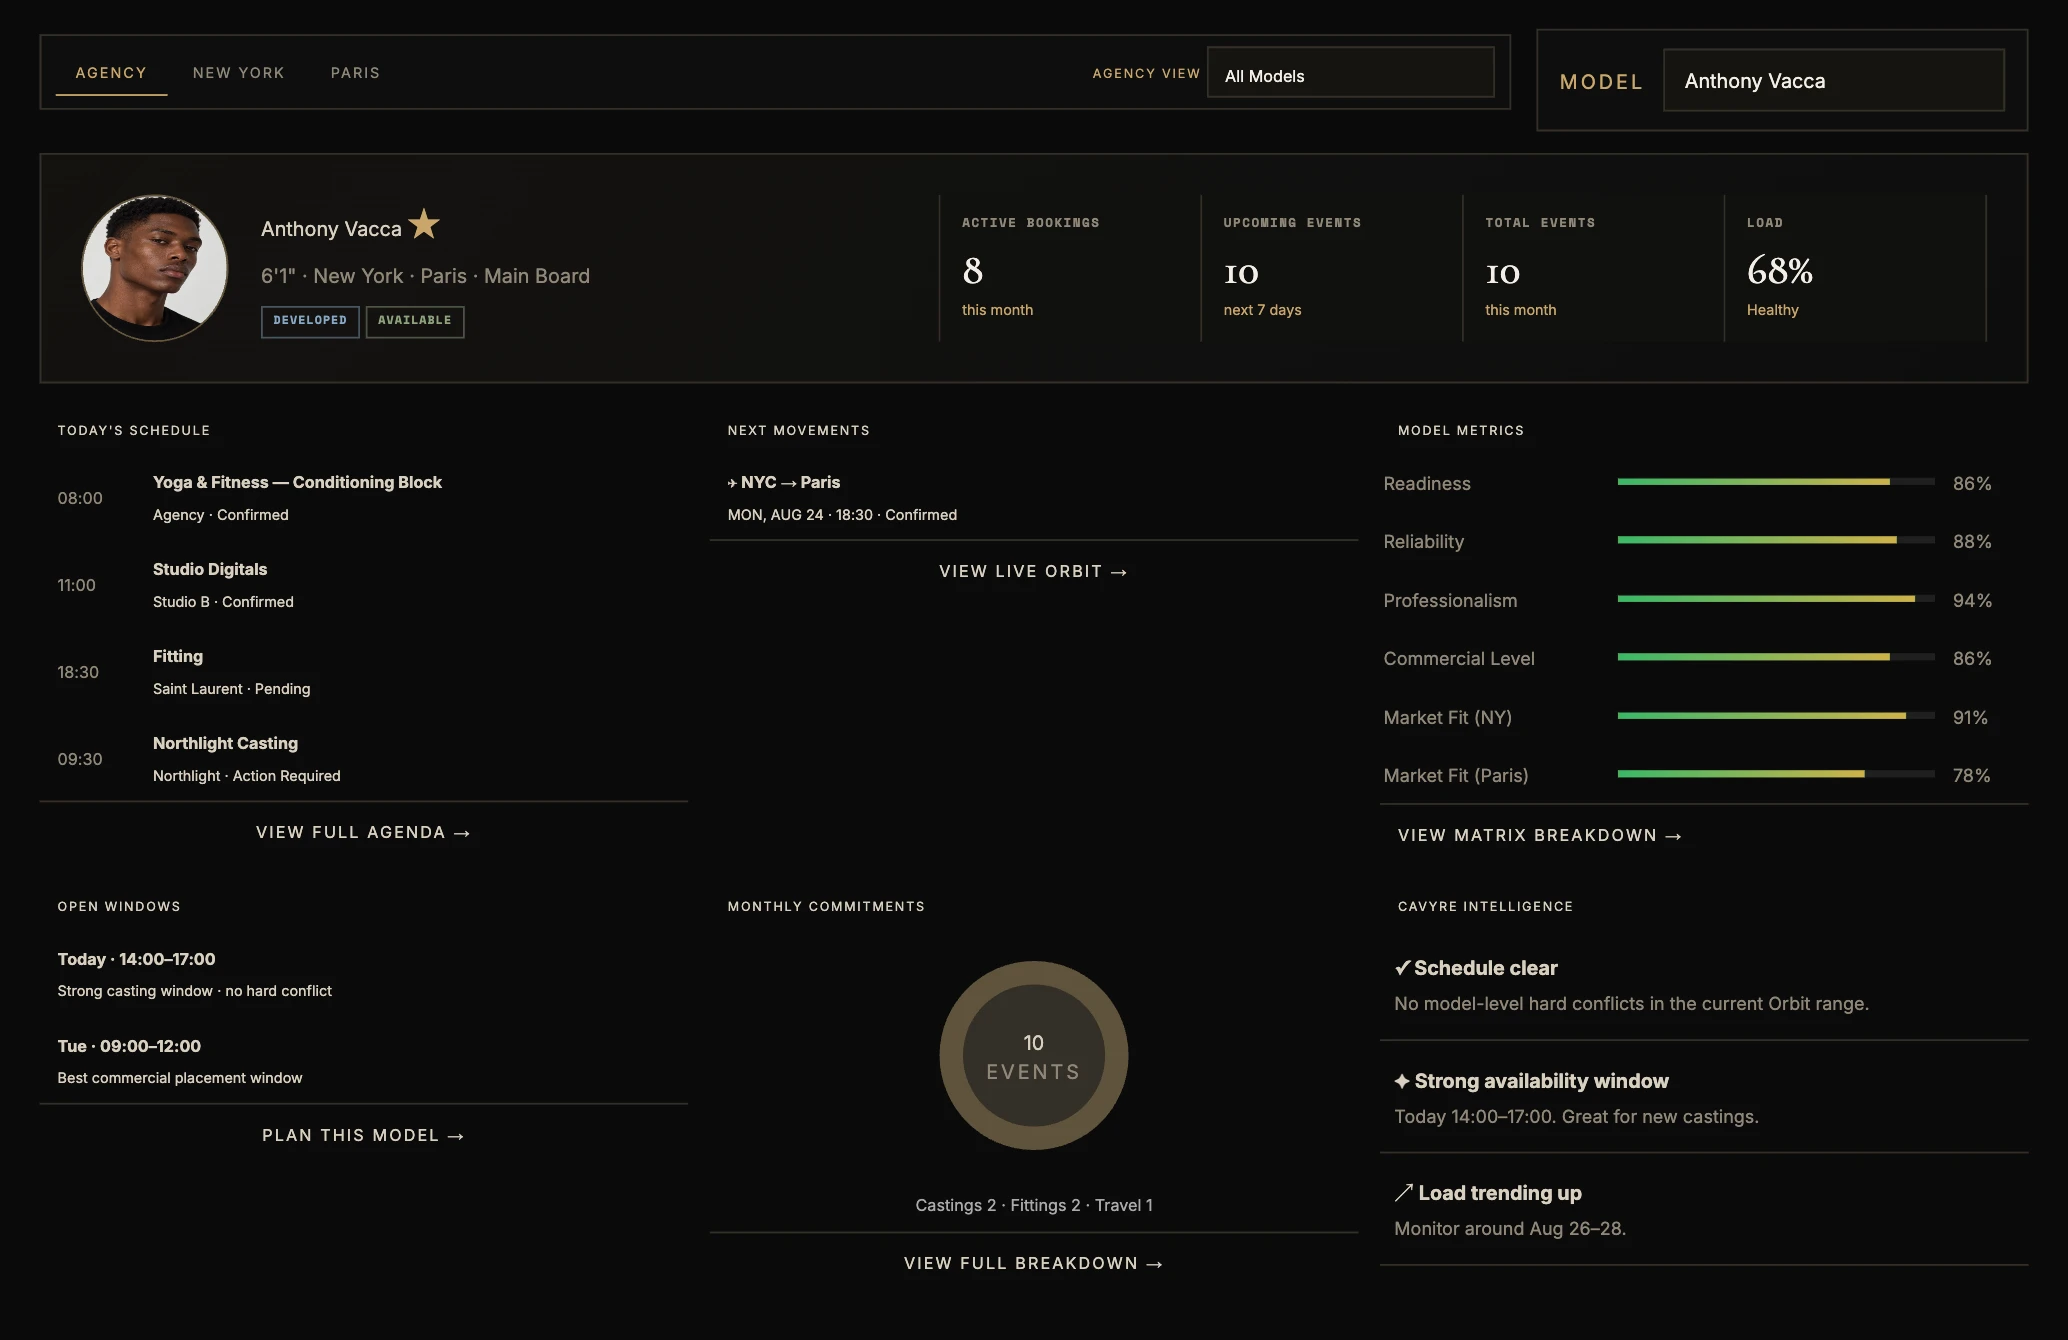The width and height of the screenshot is (2068, 1340).
Task: Switch to the Paris tab
Action: pos(355,73)
